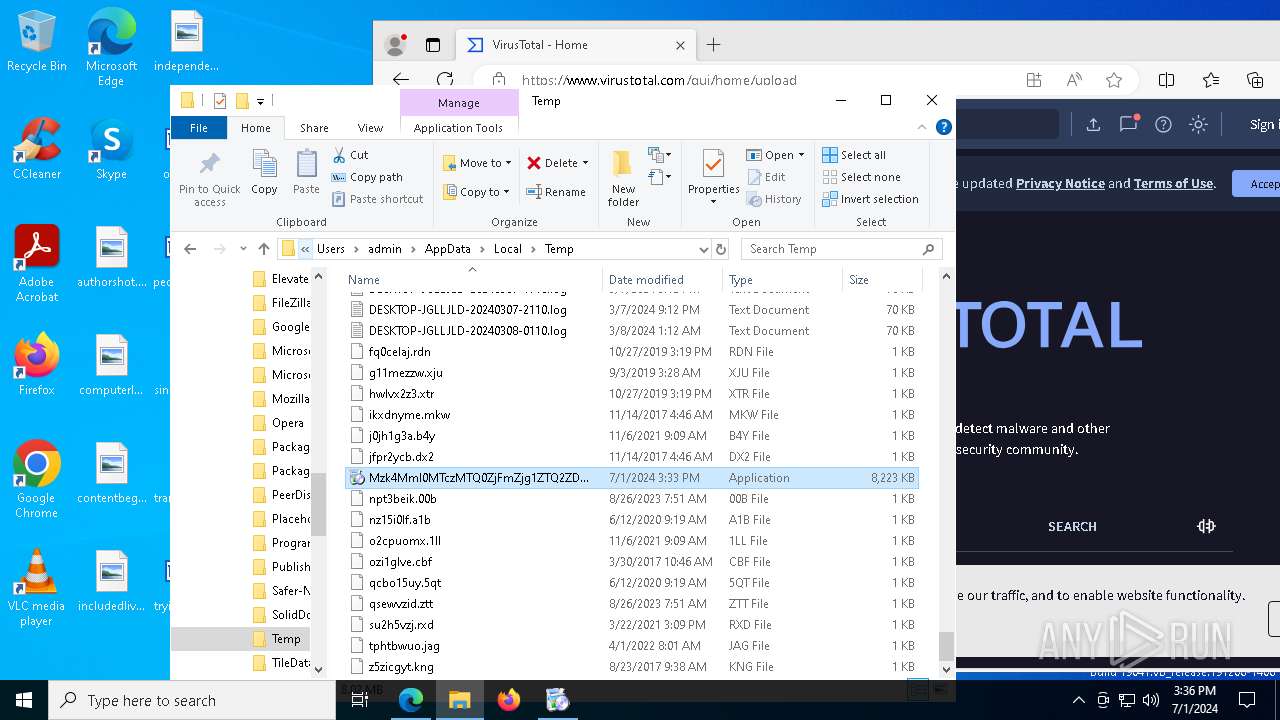This screenshot has height=720, width=1280.
Task: Click Select all in the ribbon
Action: (854, 155)
